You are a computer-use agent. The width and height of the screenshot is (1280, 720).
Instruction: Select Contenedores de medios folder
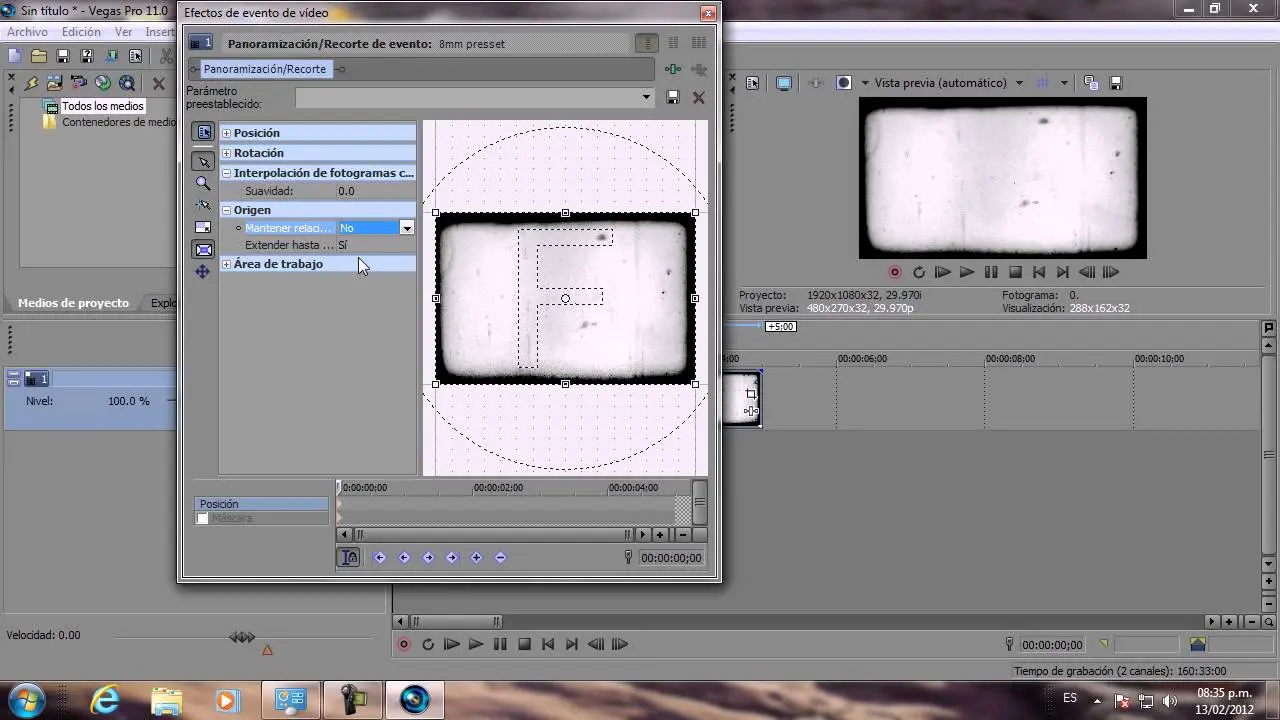click(118, 122)
